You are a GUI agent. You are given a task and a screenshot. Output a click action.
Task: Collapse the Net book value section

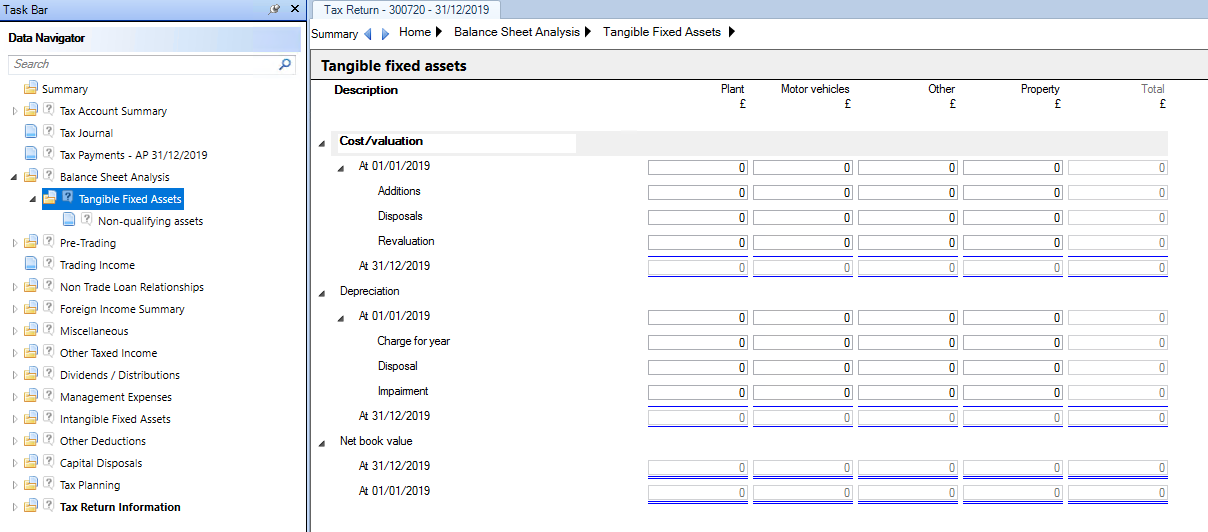(322, 443)
